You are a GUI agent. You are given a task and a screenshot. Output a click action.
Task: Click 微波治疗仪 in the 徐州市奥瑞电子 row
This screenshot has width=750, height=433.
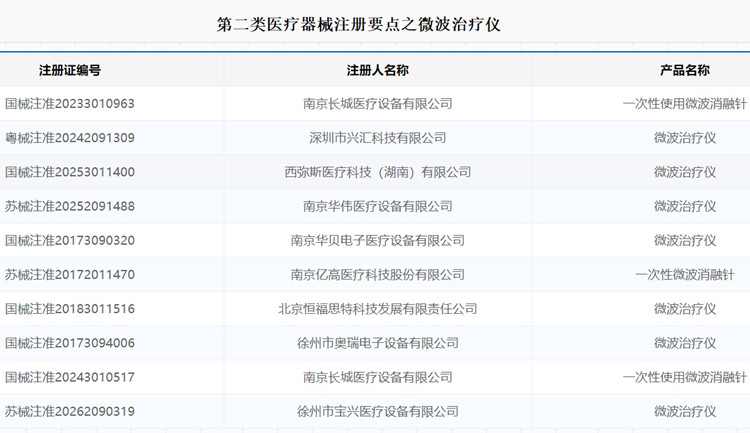pyautogui.click(x=684, y=343)
